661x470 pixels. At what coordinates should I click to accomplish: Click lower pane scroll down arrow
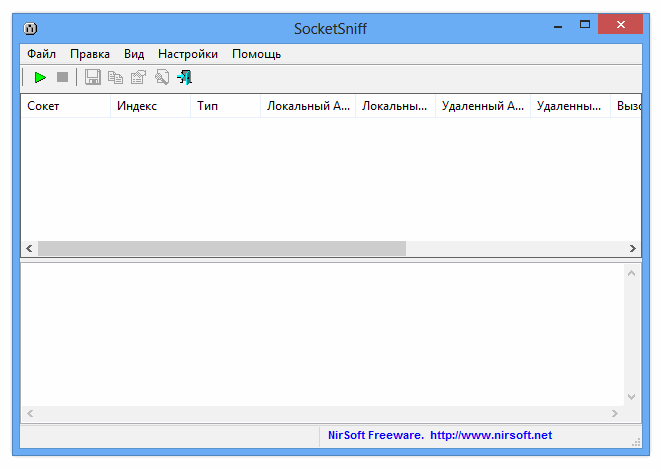click(x=631, y=397)
